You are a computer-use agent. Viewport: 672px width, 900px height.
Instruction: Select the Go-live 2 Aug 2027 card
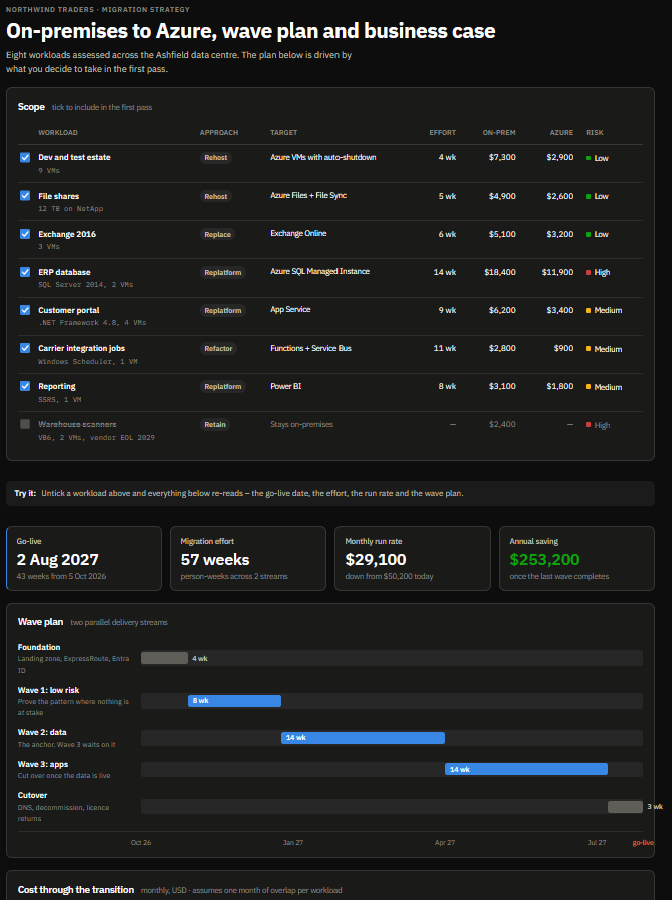click(x=84, y=558)
